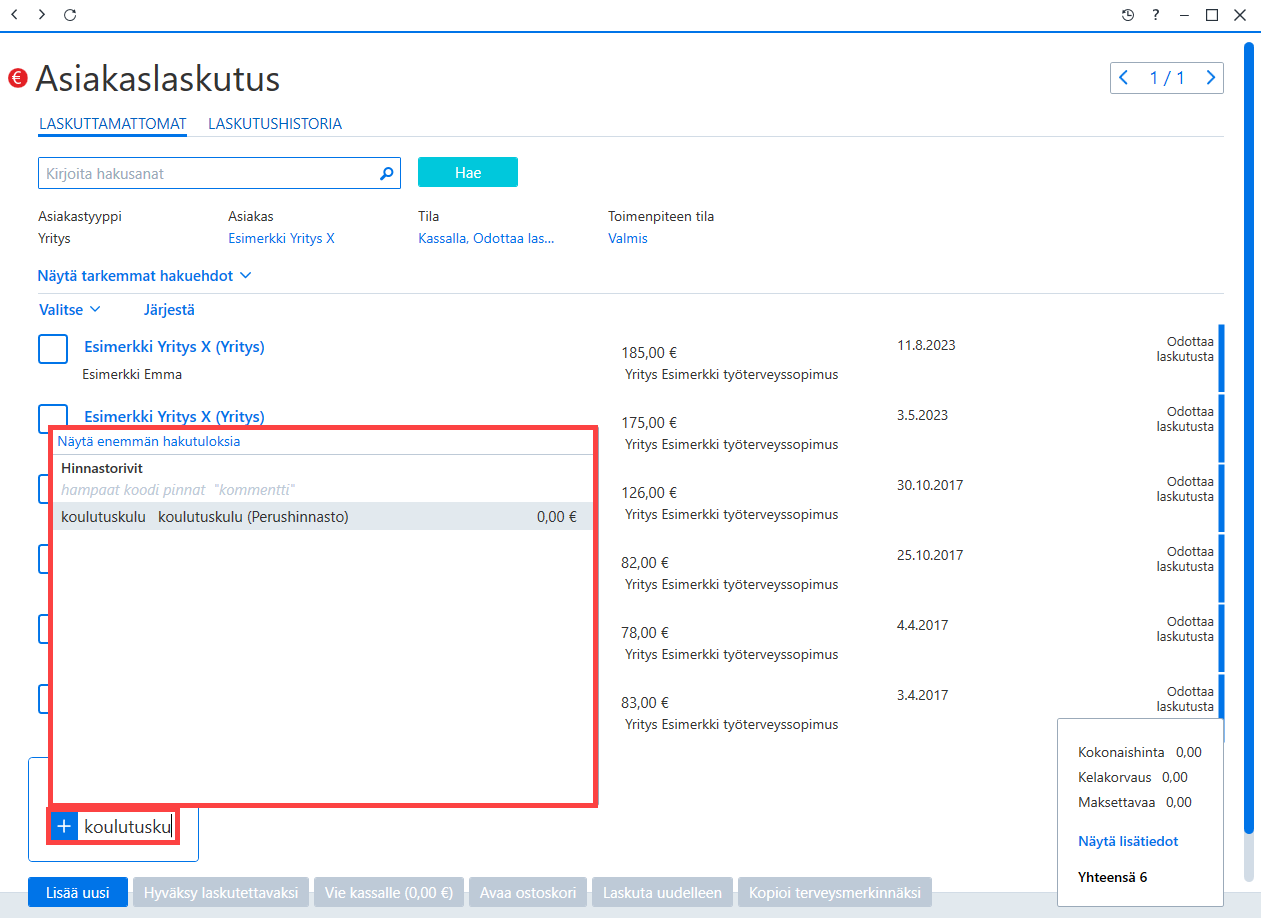Open help via the question mark icon
Screen dimensions: 1261x918
click(x=1156, y=15)
